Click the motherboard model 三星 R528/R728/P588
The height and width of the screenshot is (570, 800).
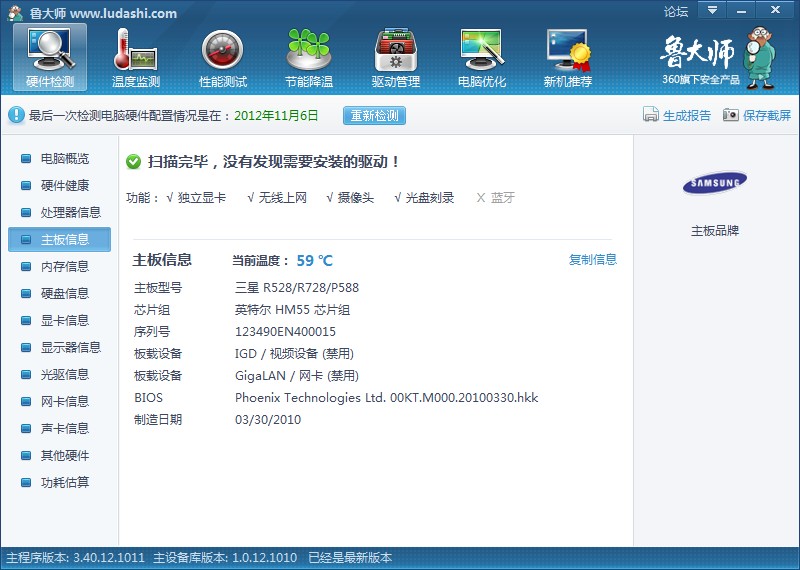coord(297,288)
